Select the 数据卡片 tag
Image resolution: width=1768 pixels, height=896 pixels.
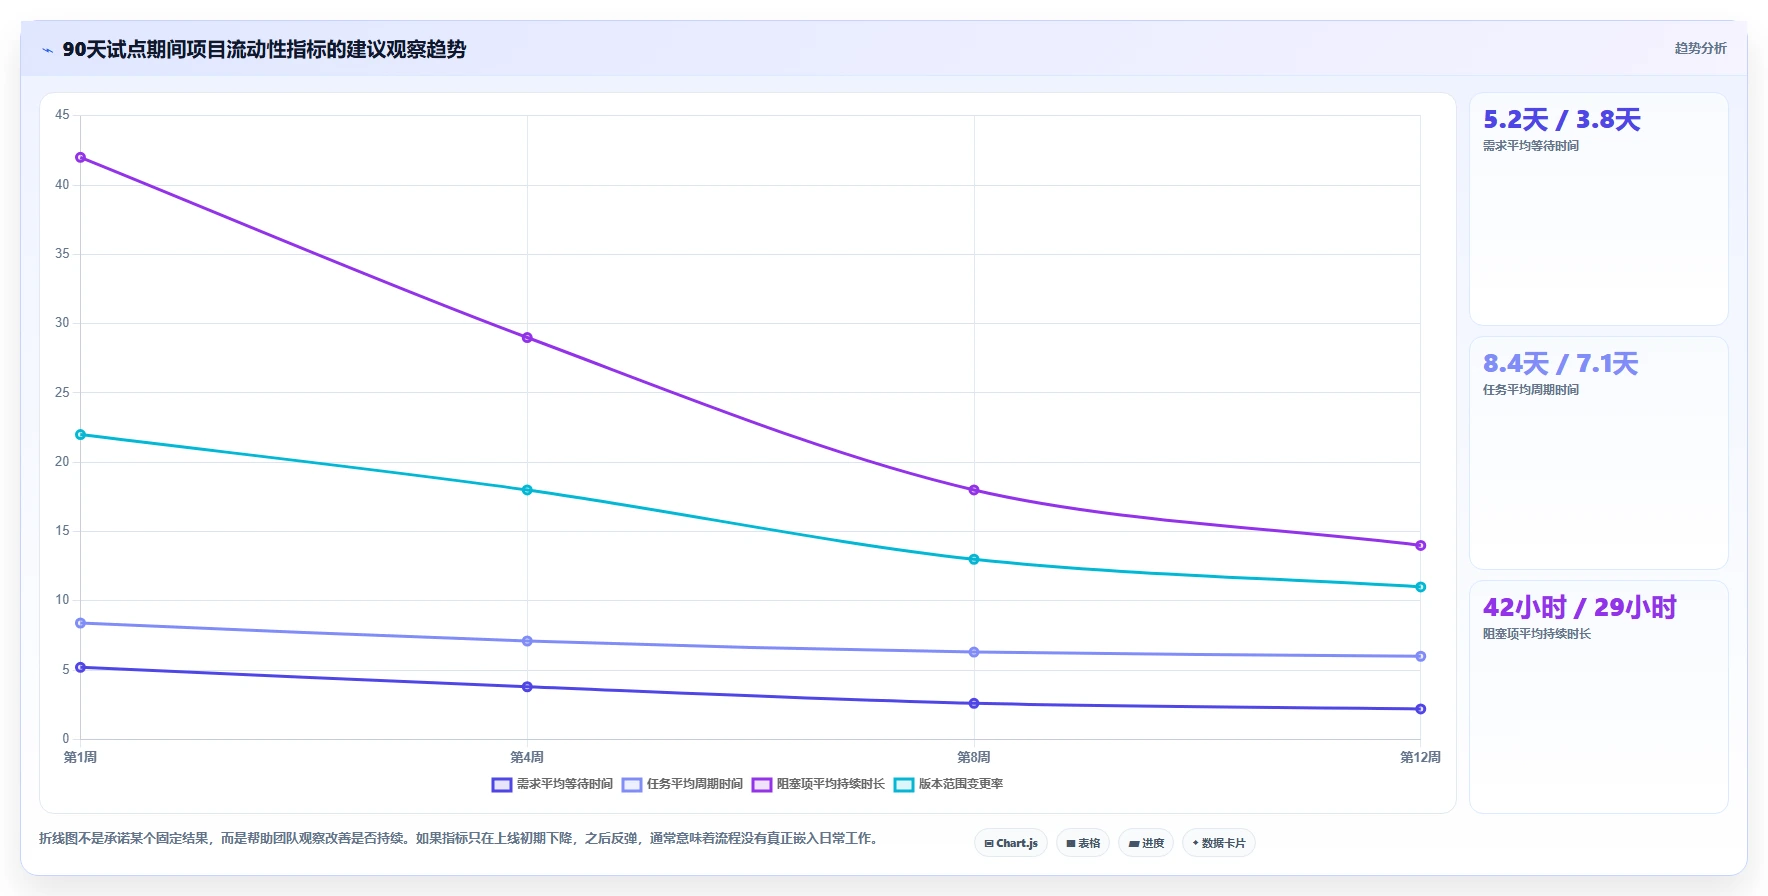(1219, 843)
